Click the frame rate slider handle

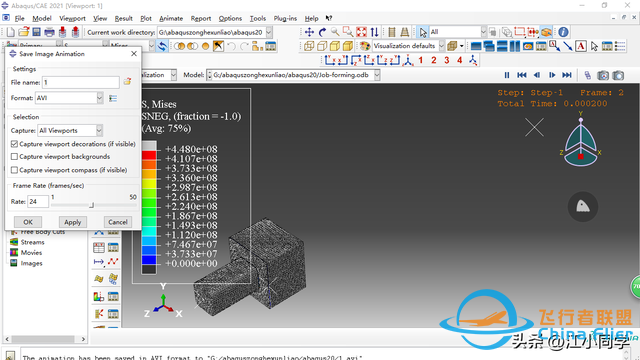coord(91,205)
